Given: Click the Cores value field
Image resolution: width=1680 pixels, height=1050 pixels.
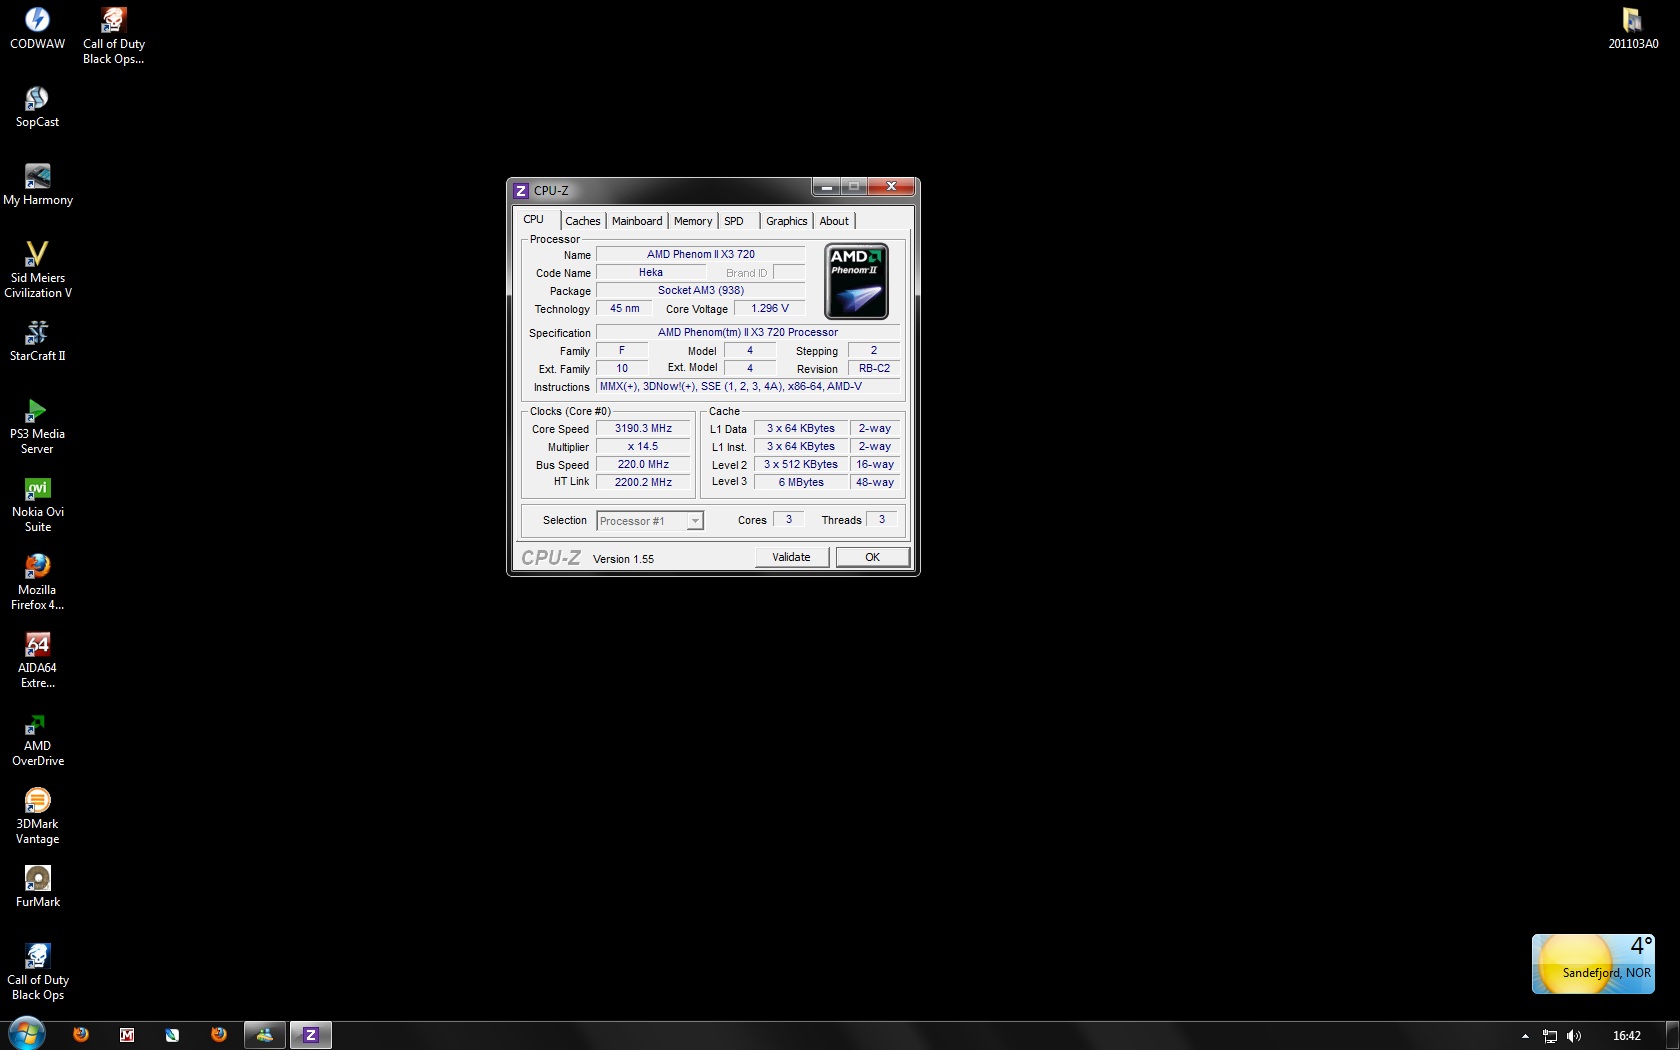Looking at the screenshot, I should pyautogui.click(x=788, y=519).
